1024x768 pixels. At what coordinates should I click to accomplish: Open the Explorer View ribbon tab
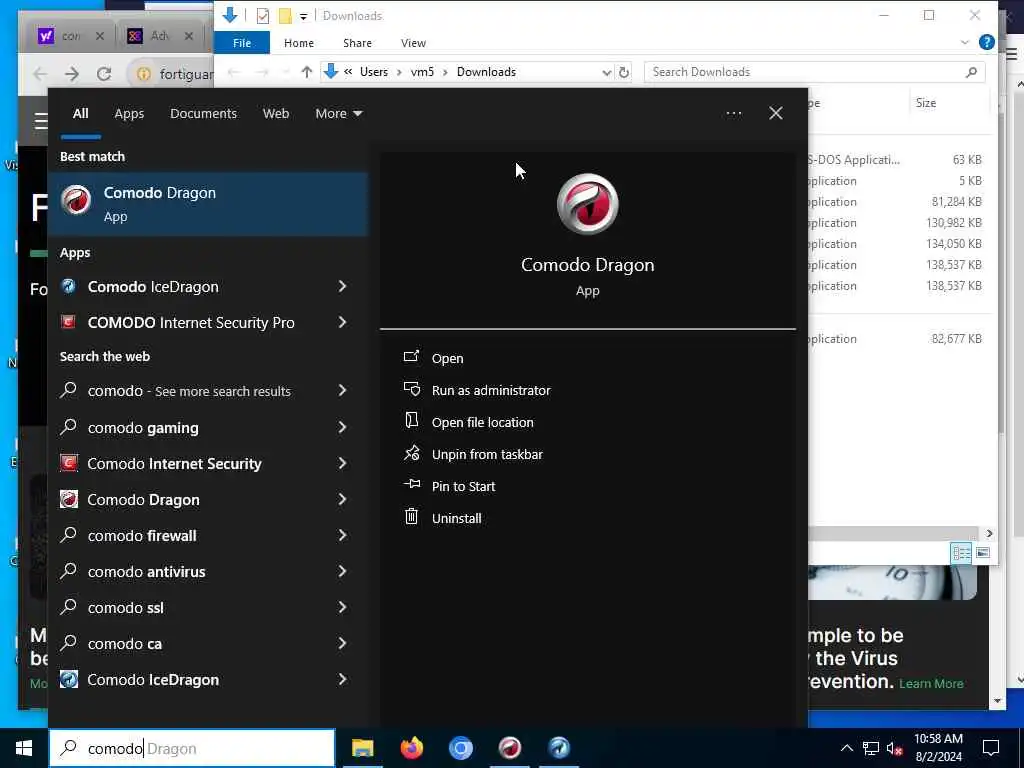[413, 42]
